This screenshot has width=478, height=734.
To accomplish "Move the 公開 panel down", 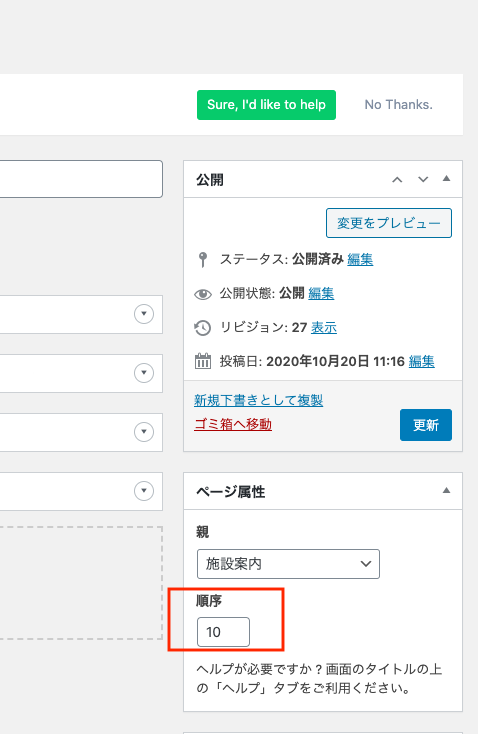I will pos(423,179).
